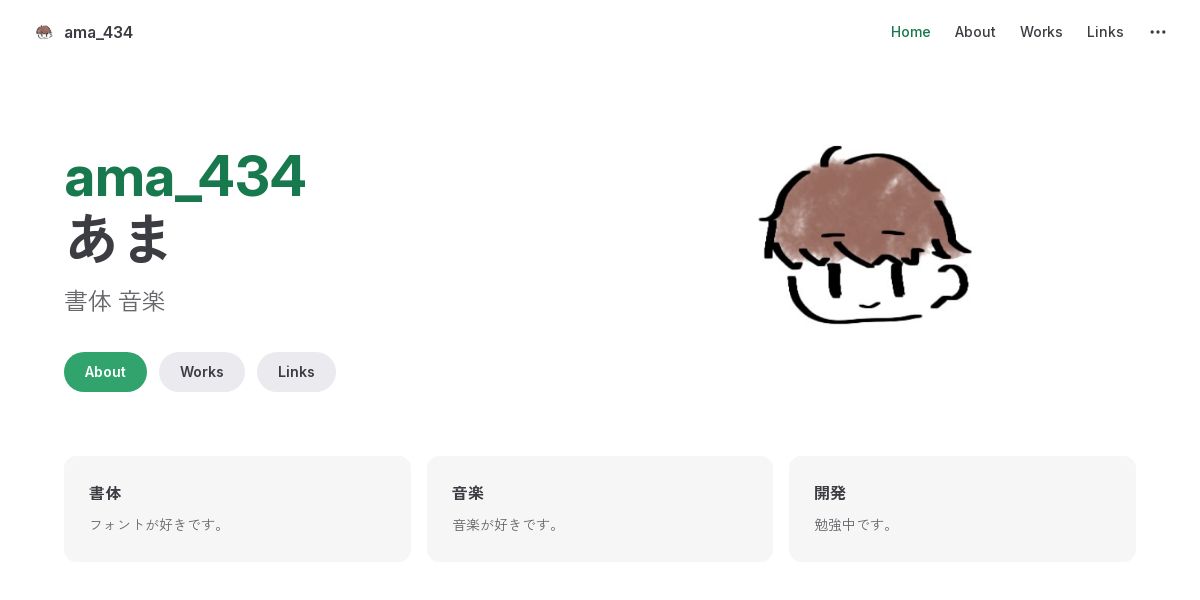Open About from the top navigation
1200x600 pixels.
click(975, 32)
